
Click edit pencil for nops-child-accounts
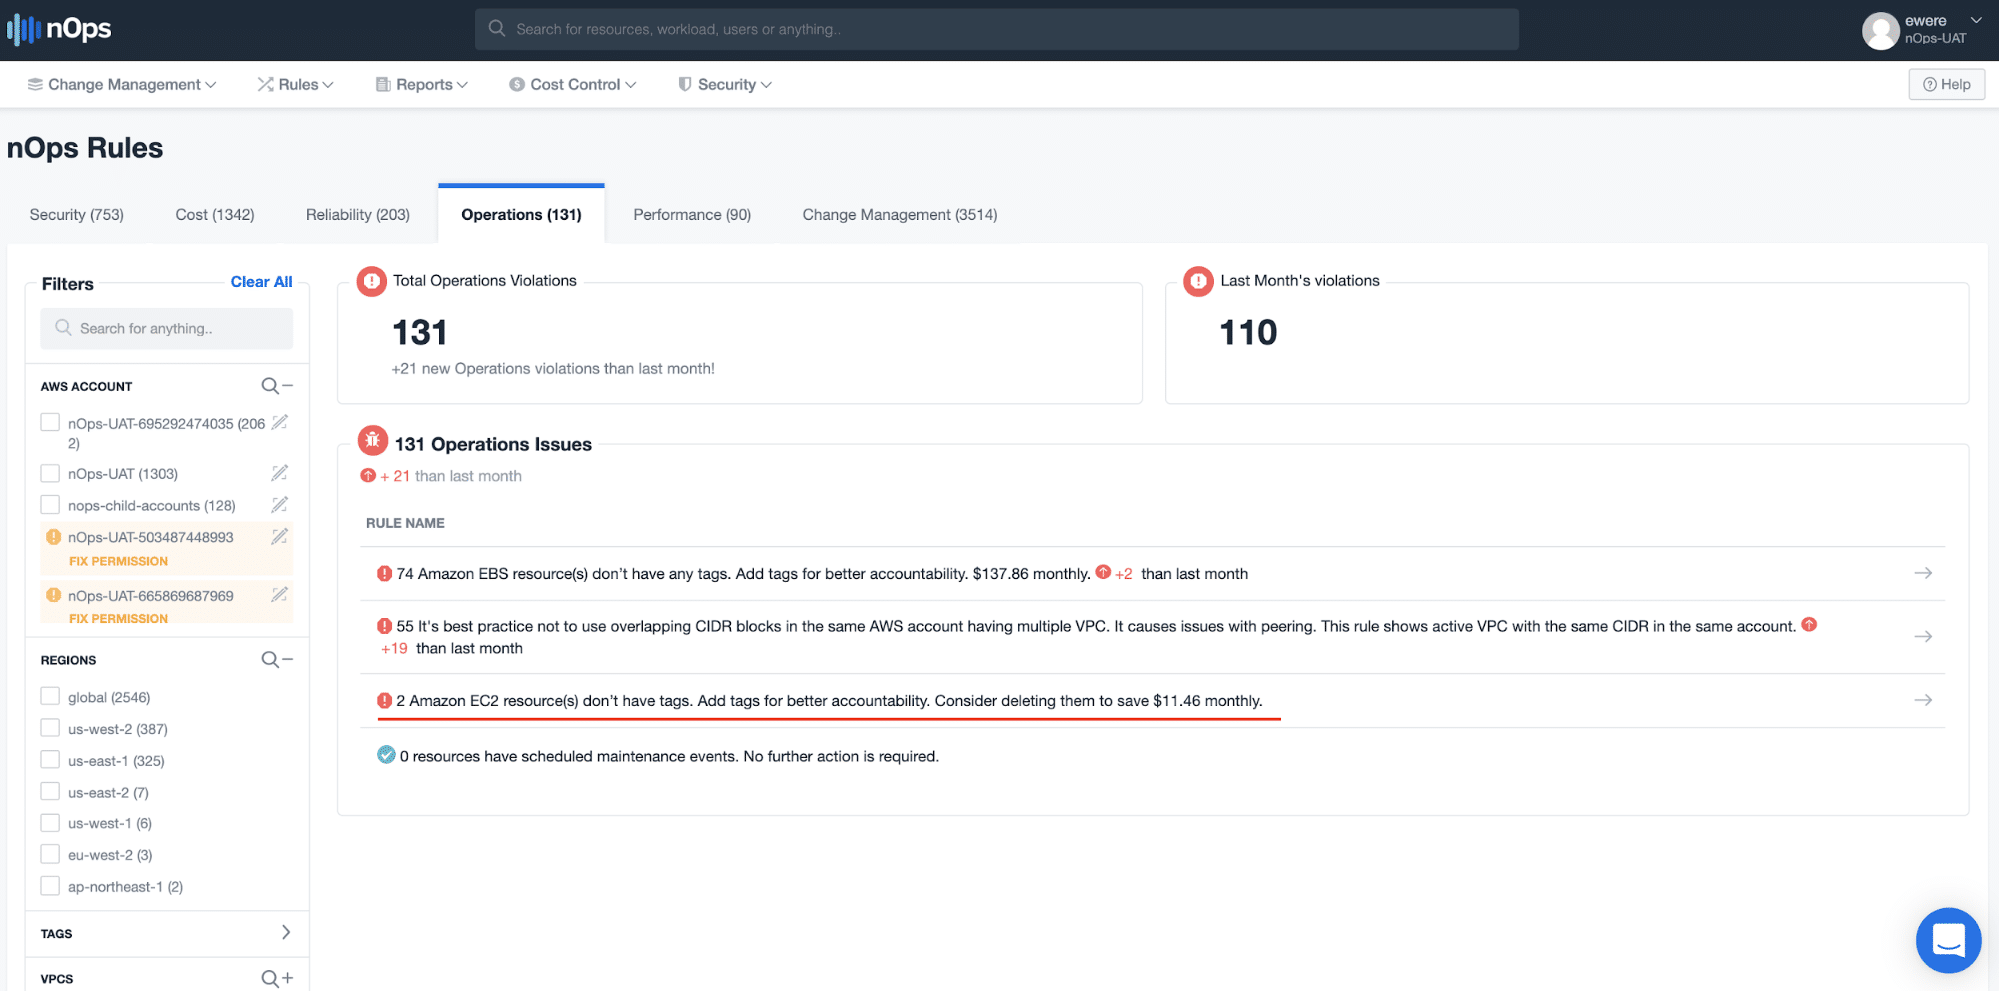pyautogui.click(x=280, y=505)
